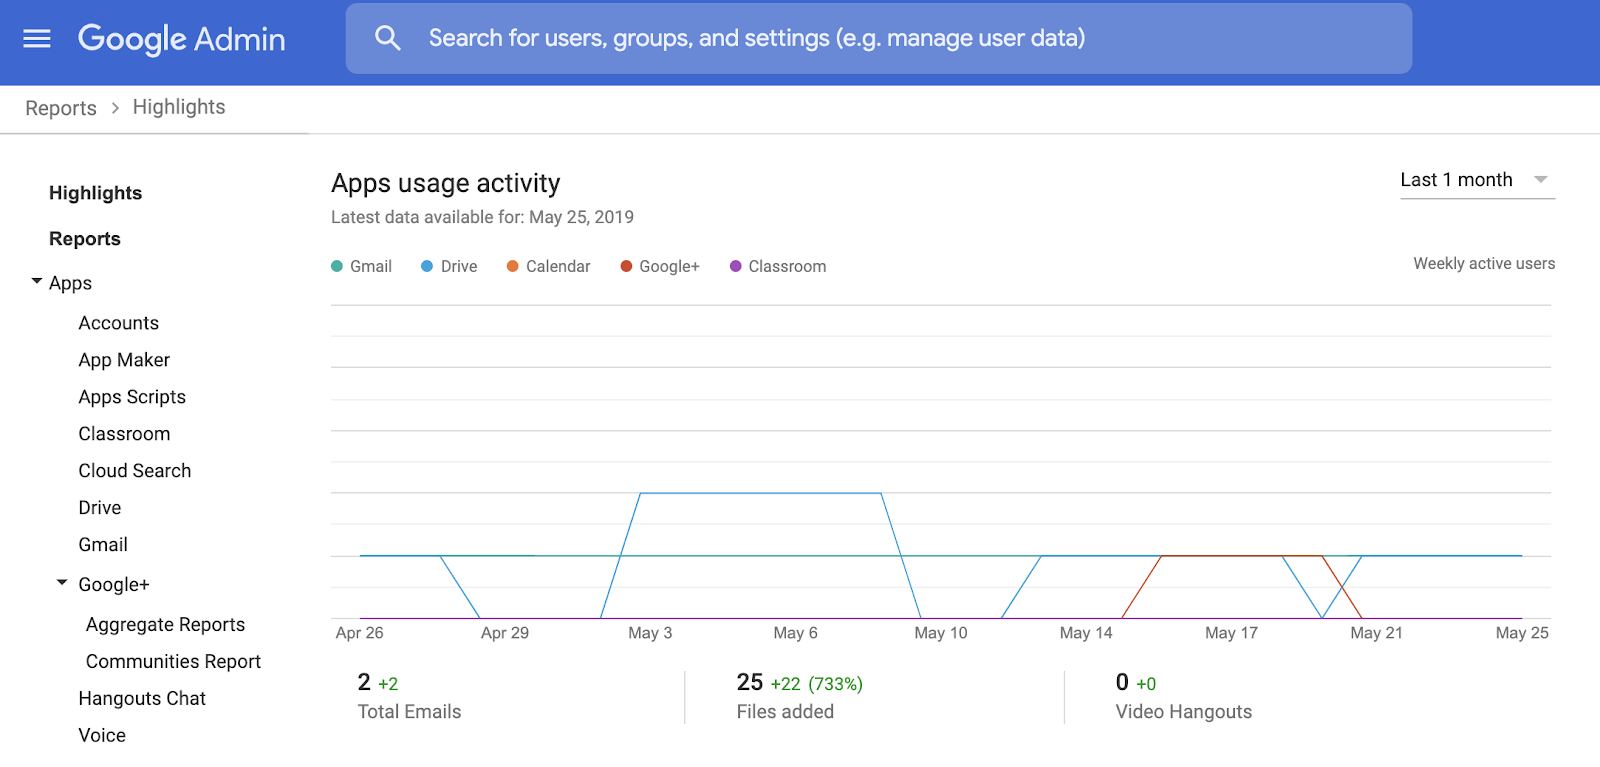This screenshot has height=767, width=1600.
Task: Click the +22 (733%) change value
Action: 816,684
